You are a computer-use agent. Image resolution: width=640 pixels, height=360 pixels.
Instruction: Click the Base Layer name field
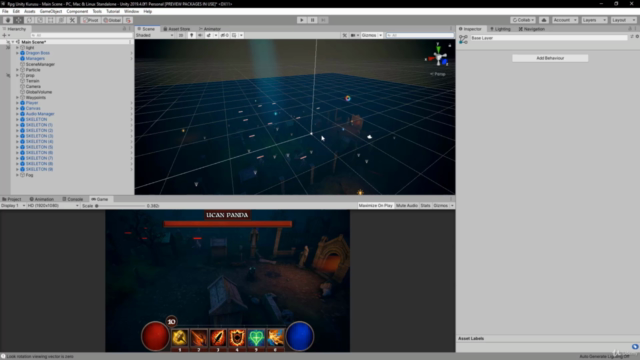coord(549,38)
